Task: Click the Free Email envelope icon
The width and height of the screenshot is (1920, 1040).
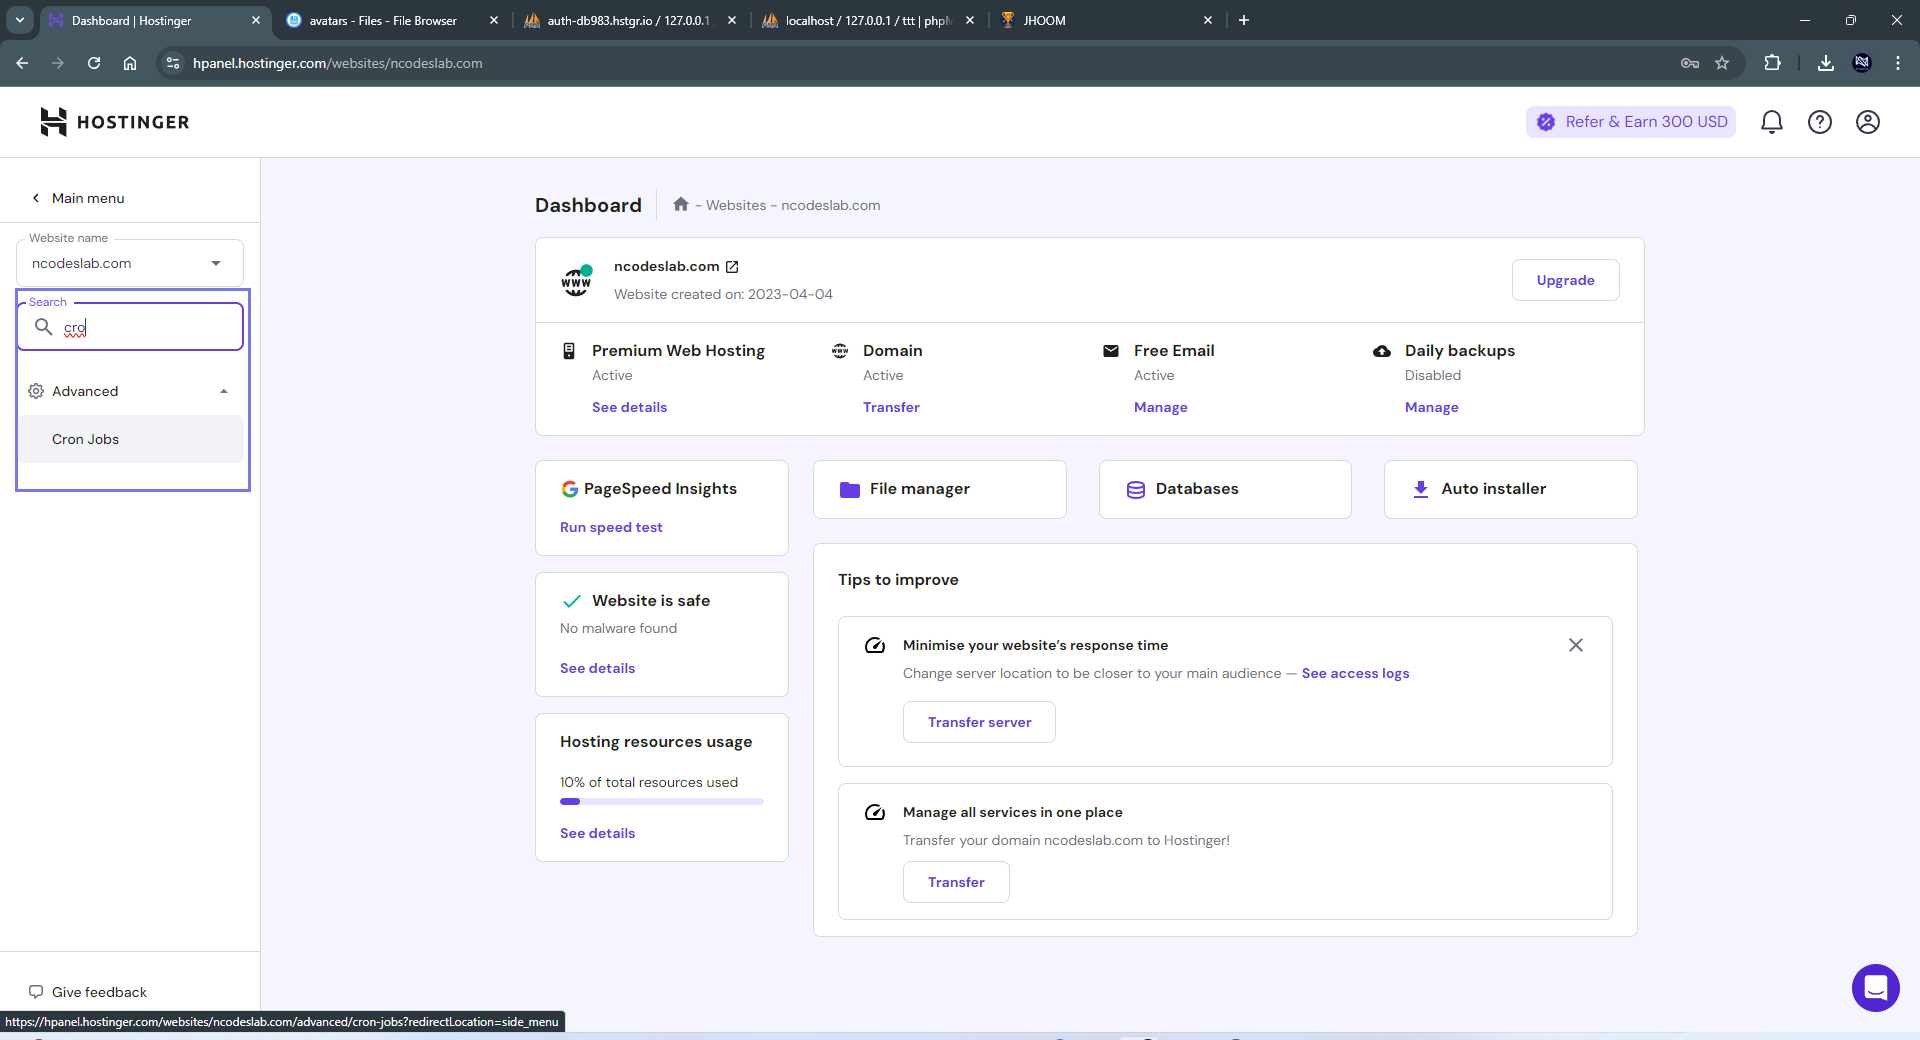Action: [1111, 351]
